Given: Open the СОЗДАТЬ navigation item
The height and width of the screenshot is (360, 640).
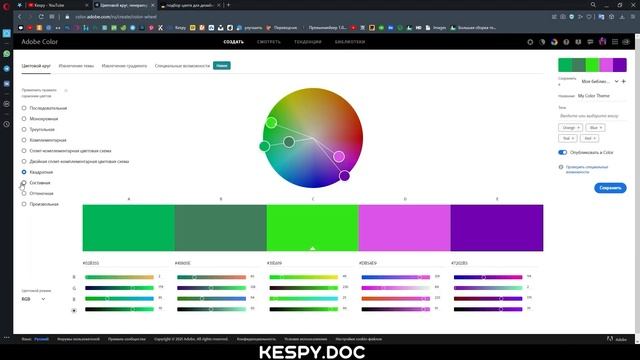Looking at the screenshot, I should pyautogui.click(x=233, y=42).
